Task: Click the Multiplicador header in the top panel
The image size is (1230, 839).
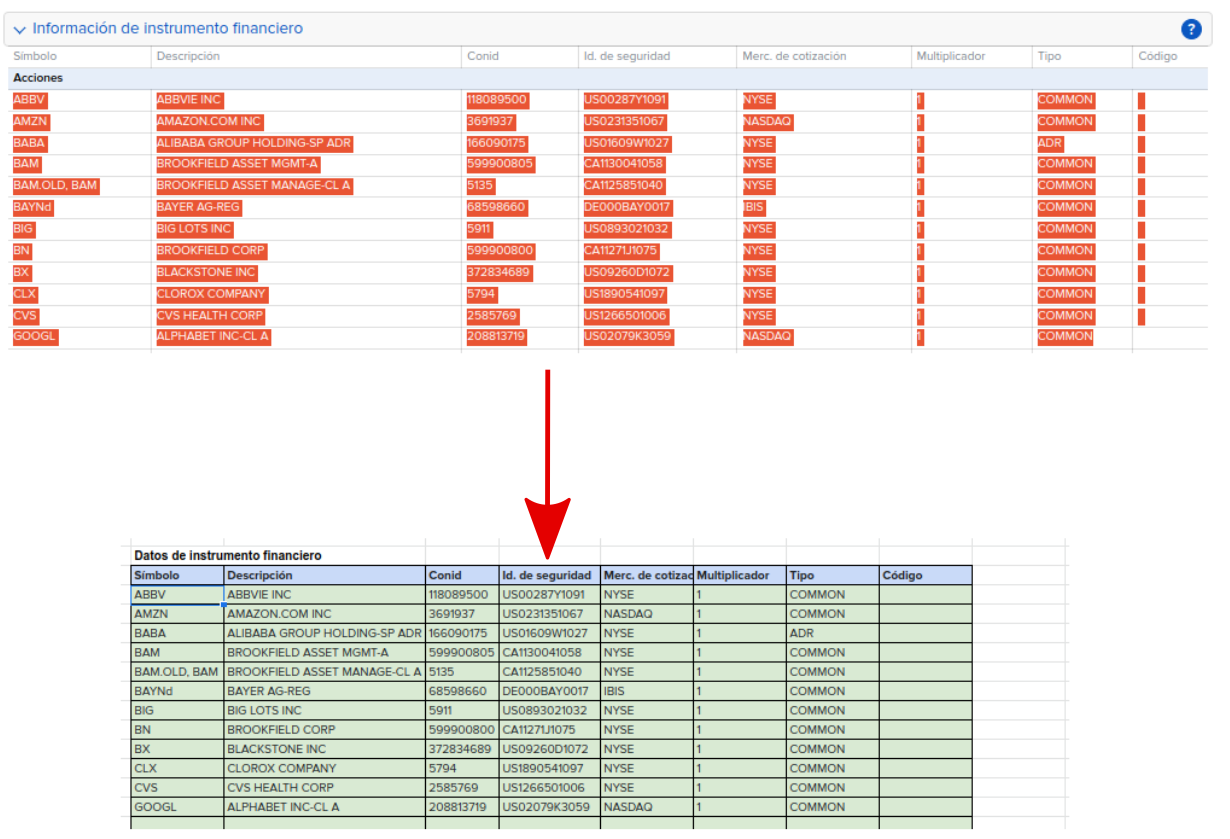Action: (951, 56)
